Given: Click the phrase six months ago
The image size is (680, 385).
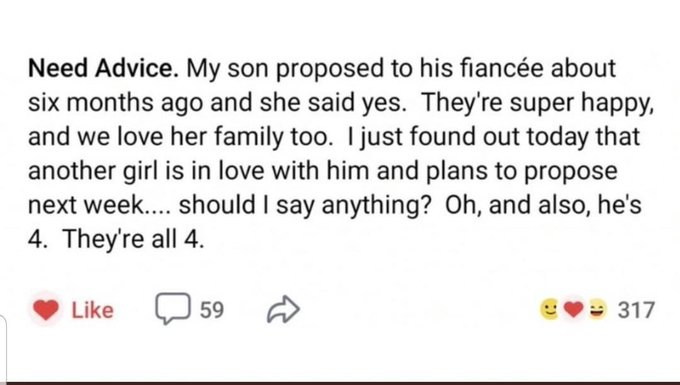Looking at the screenshot, I should [115, 103].
